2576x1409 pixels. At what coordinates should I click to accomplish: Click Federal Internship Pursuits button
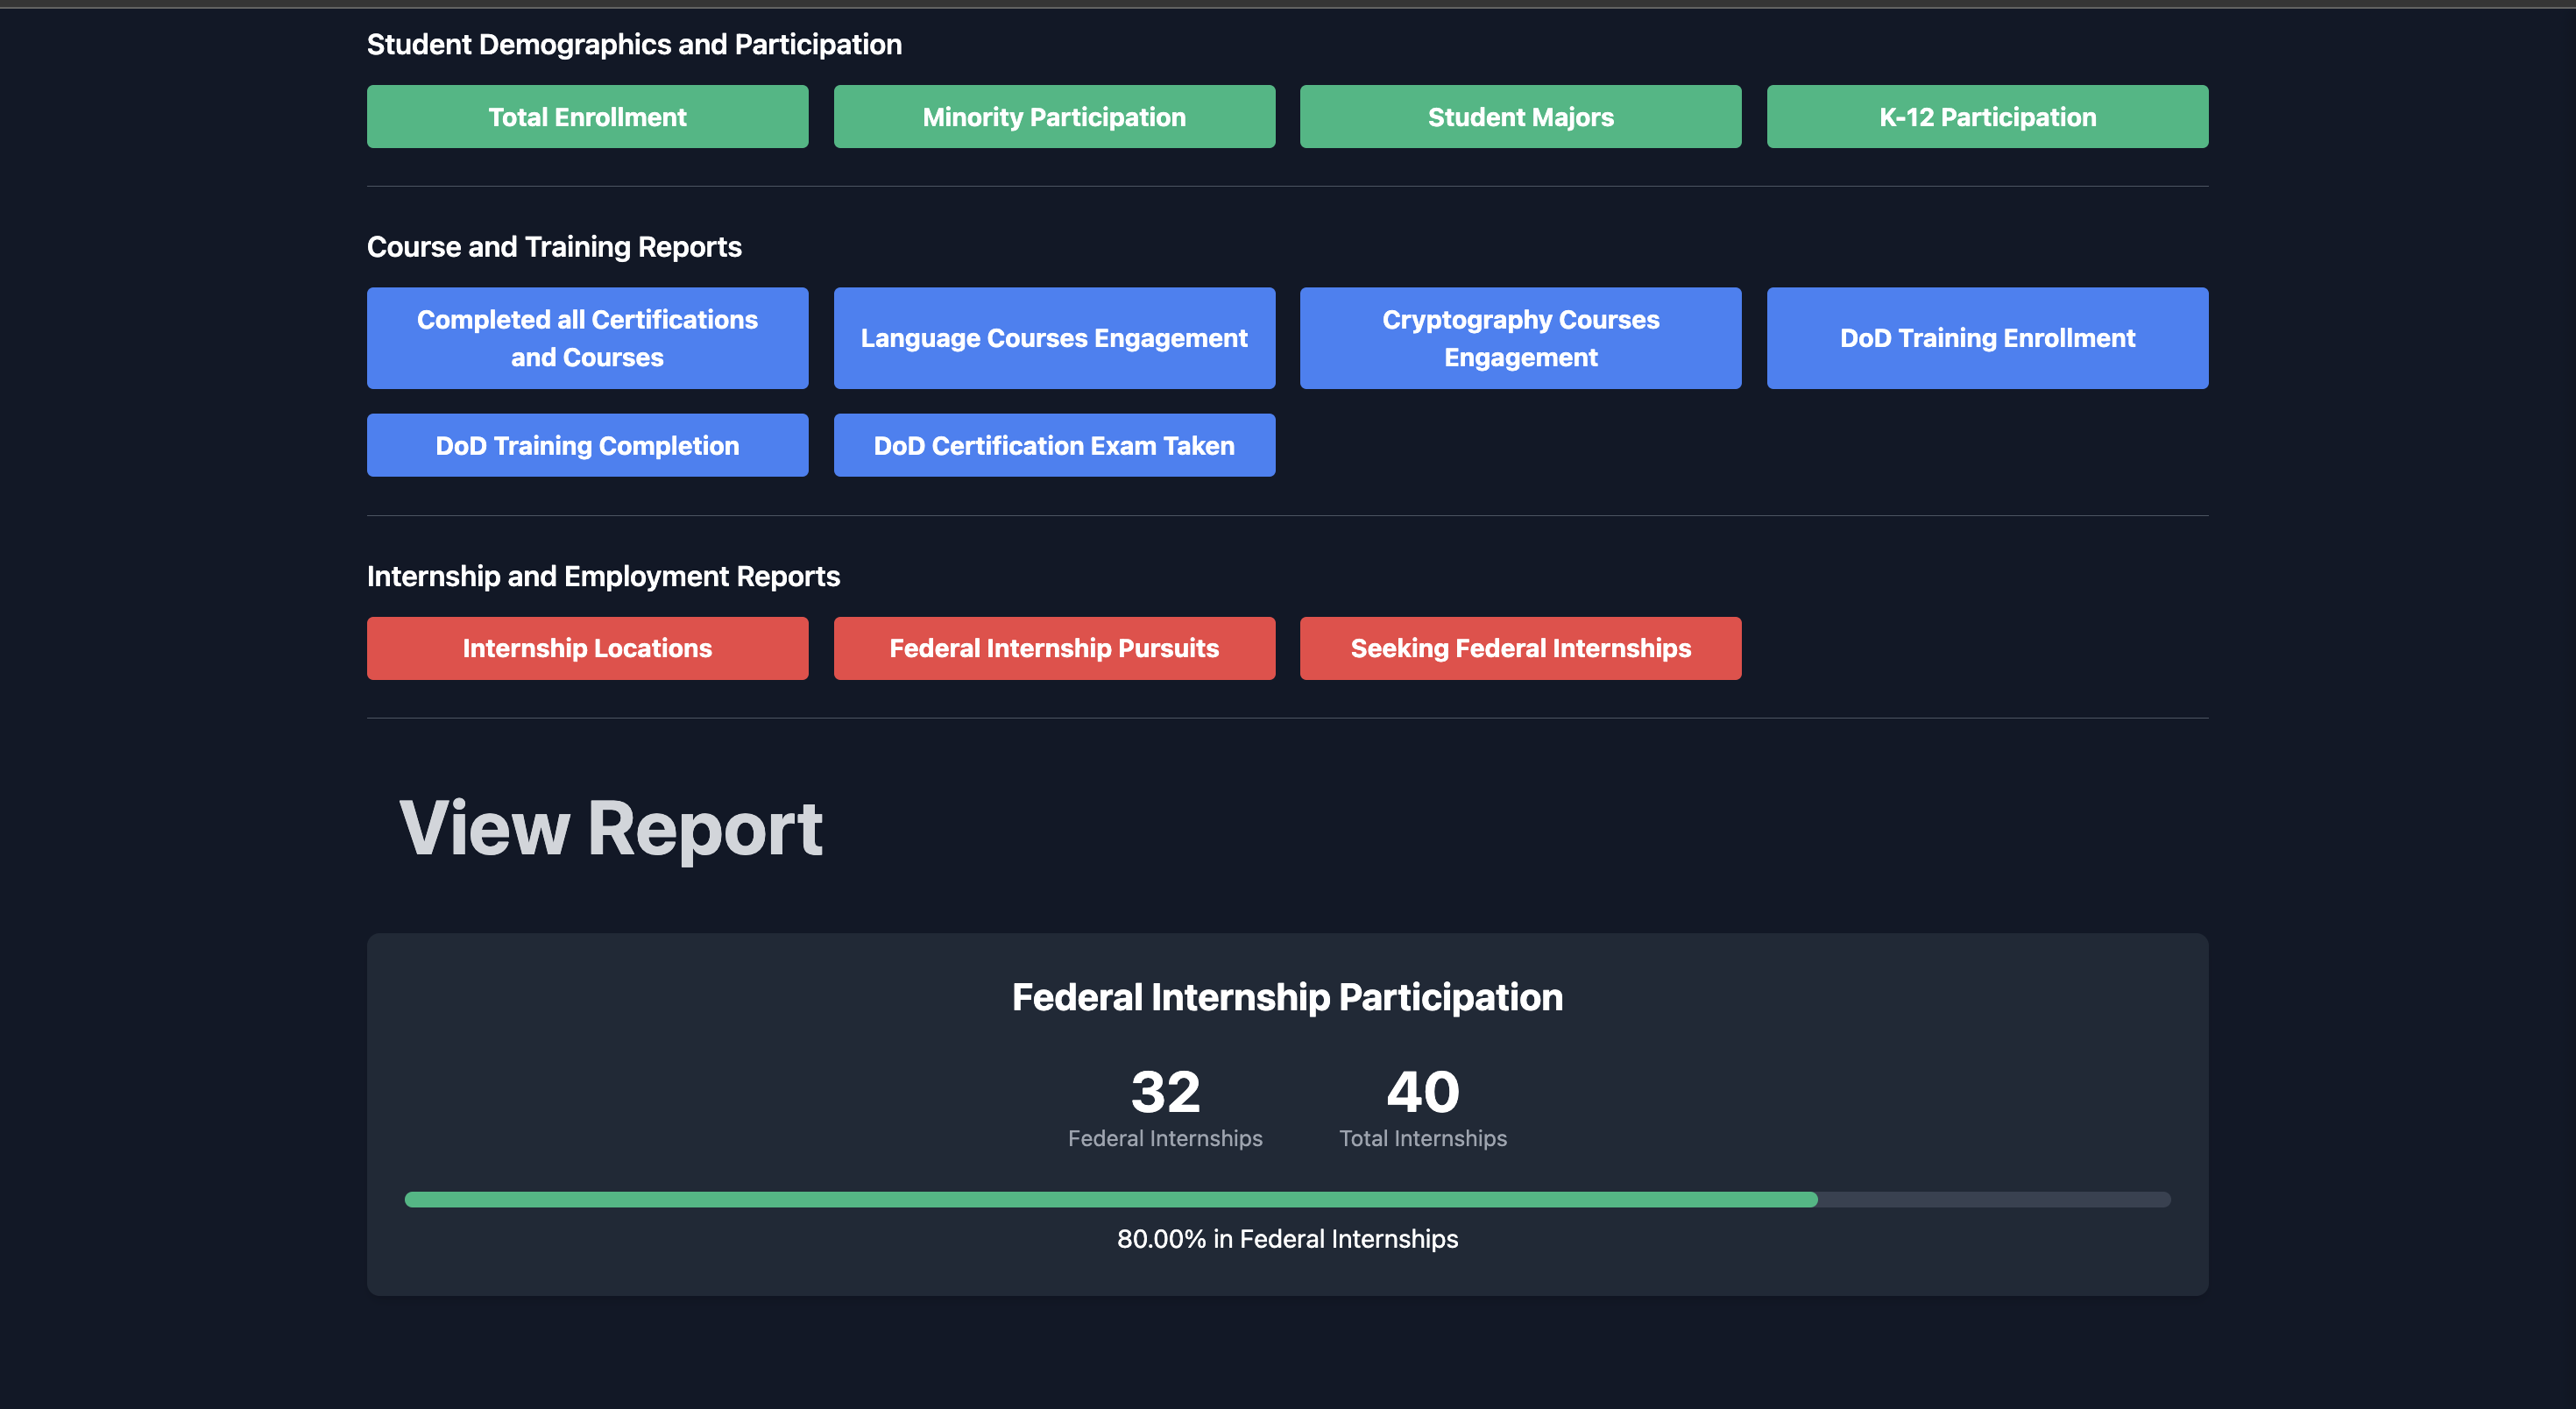pyautogui.click(x=1054, y=648)
